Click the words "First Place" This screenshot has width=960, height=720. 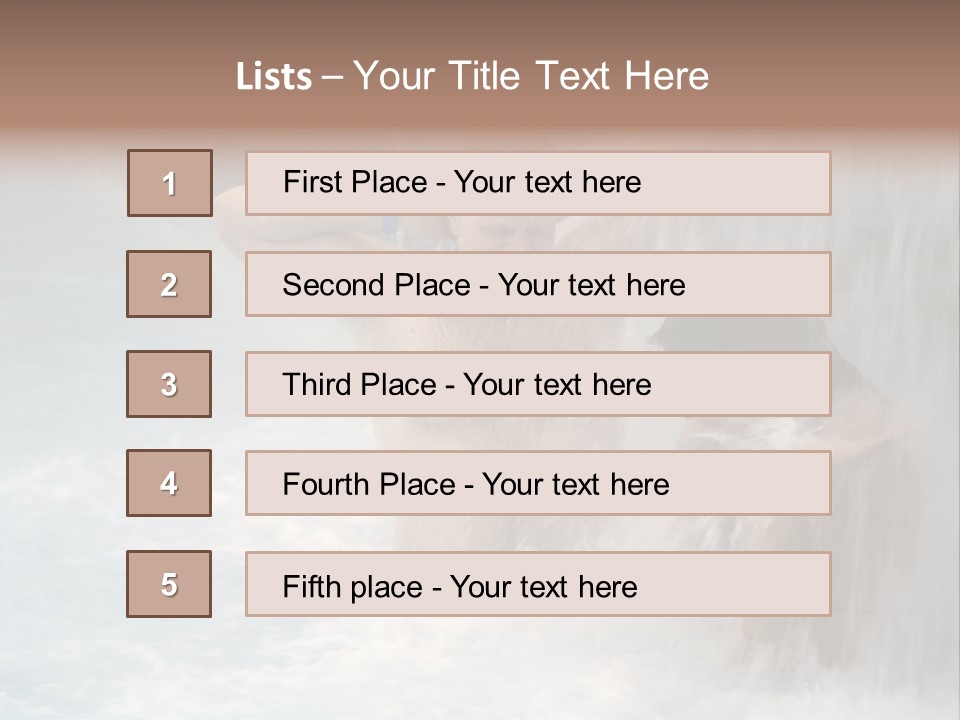tap(353, 182)
